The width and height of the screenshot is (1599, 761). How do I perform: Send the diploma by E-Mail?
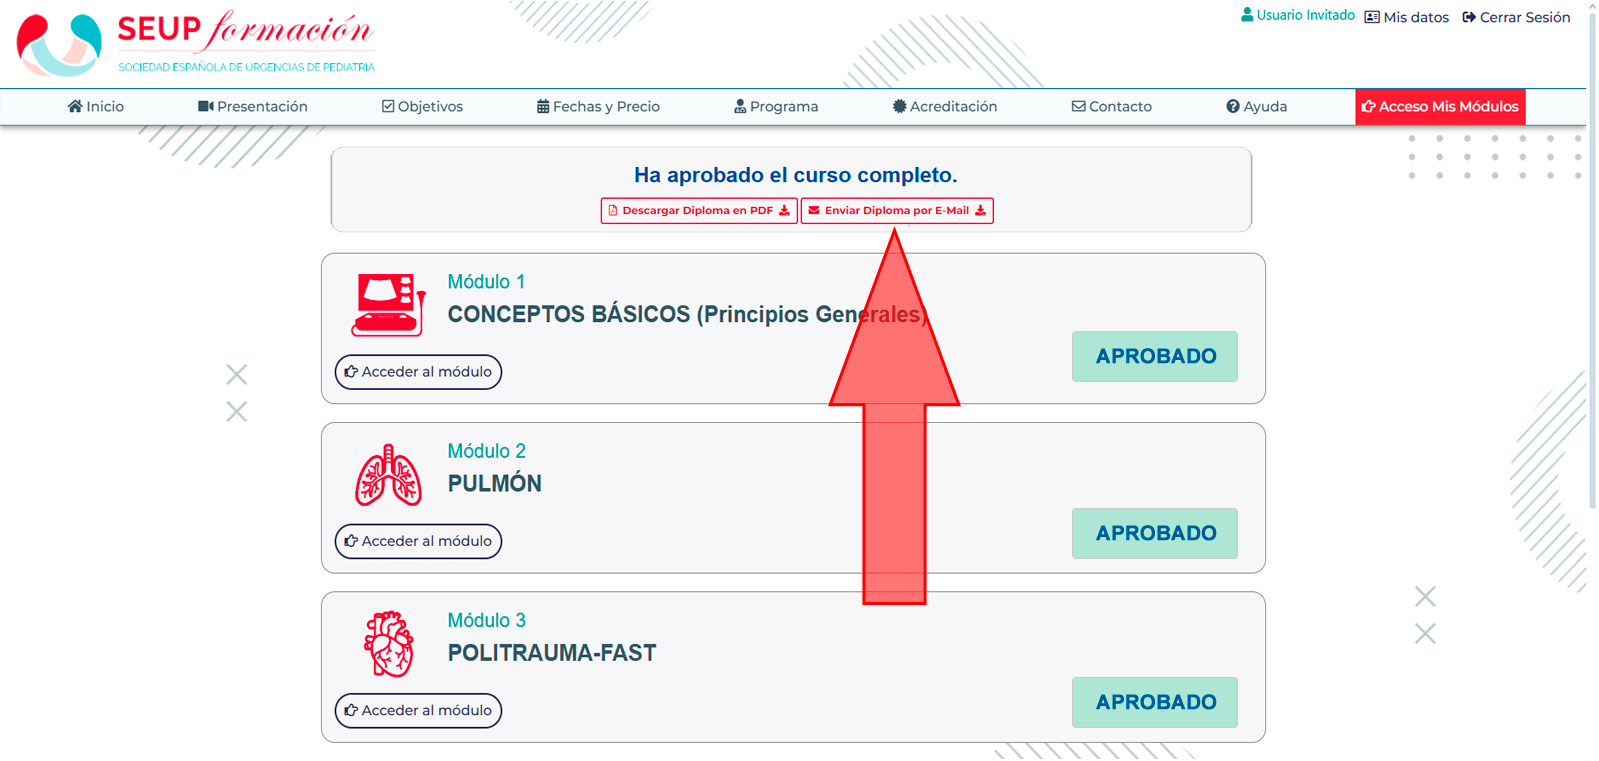[x=897, y=211]
